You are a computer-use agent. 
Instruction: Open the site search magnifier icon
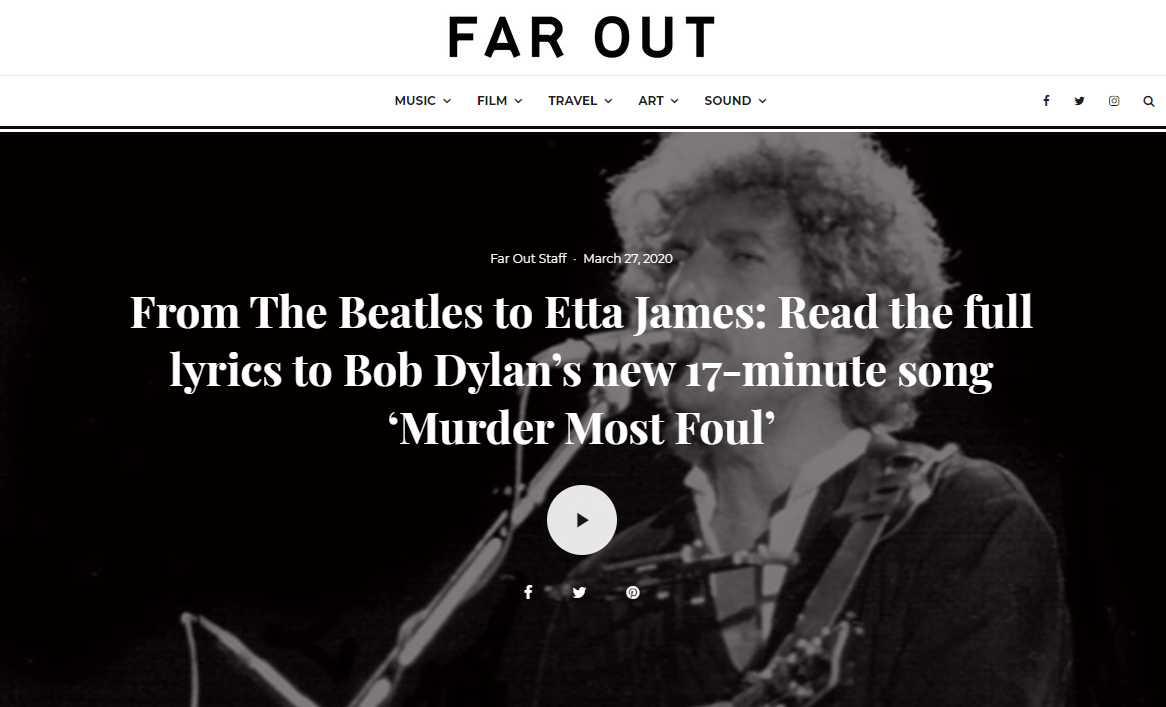click(x=1149, y=101)
